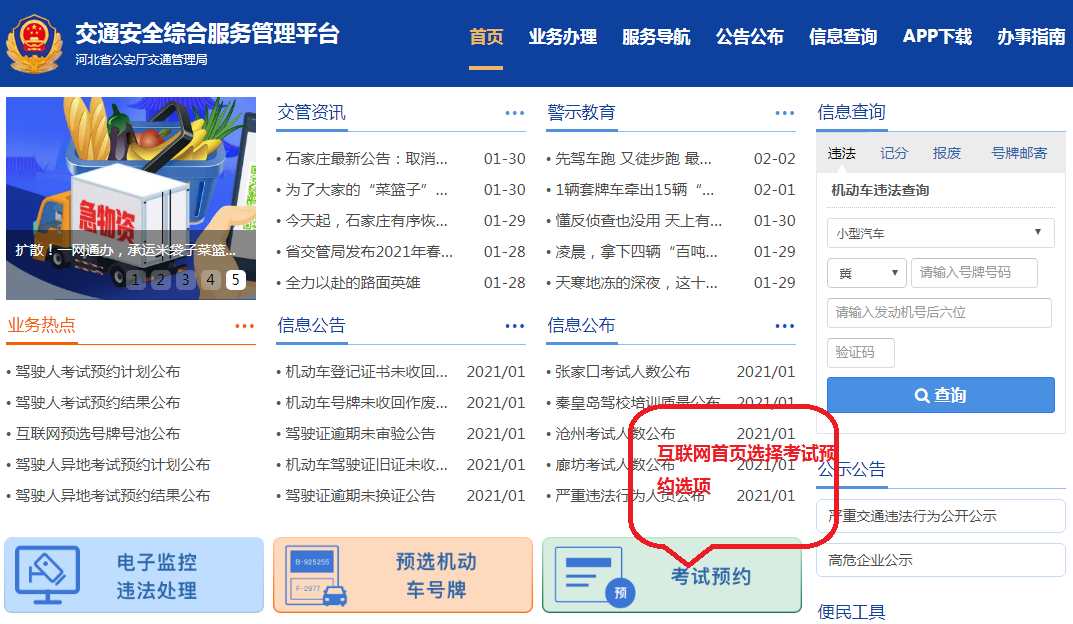Go to carousel slide 2
This screenshot has height=624, width=1073.
[160, 279]
